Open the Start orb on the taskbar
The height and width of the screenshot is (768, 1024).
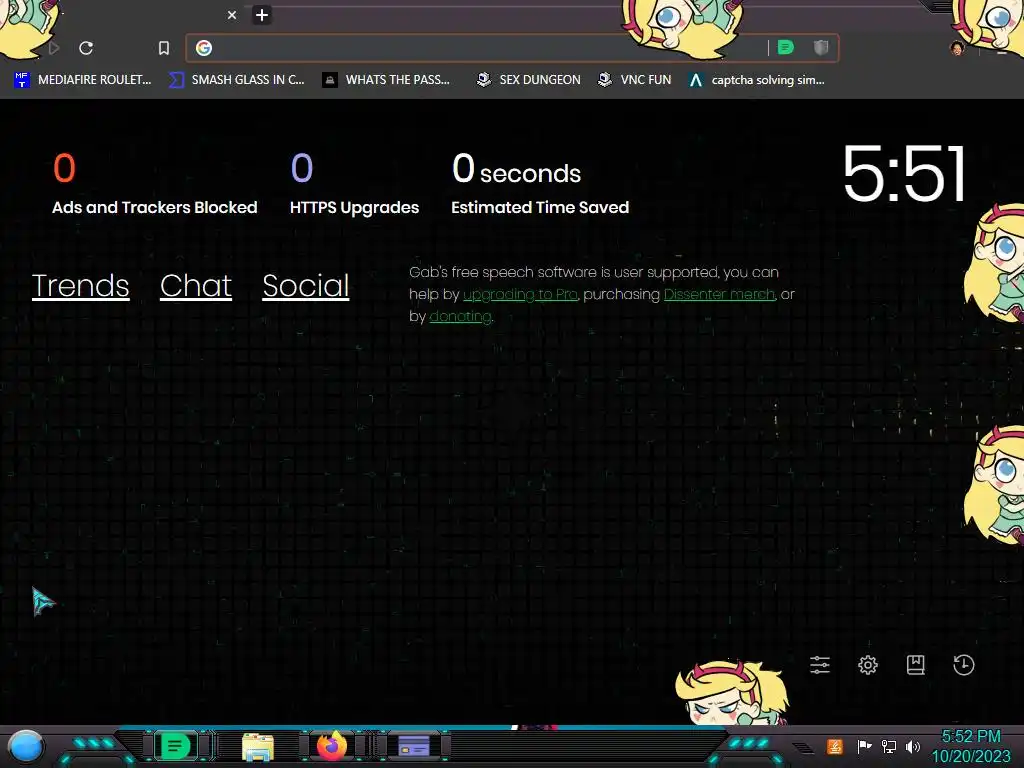point(26,747)
